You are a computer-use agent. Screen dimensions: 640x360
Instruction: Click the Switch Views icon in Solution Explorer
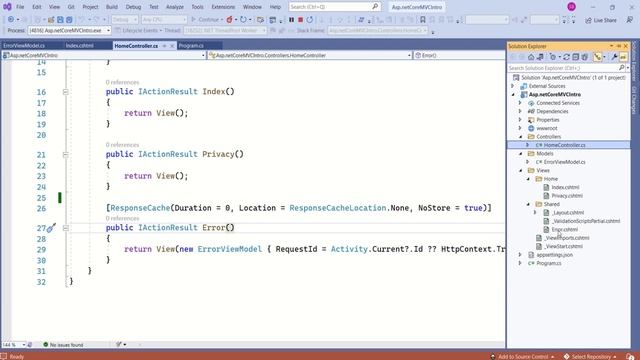[x=540, y=57]
